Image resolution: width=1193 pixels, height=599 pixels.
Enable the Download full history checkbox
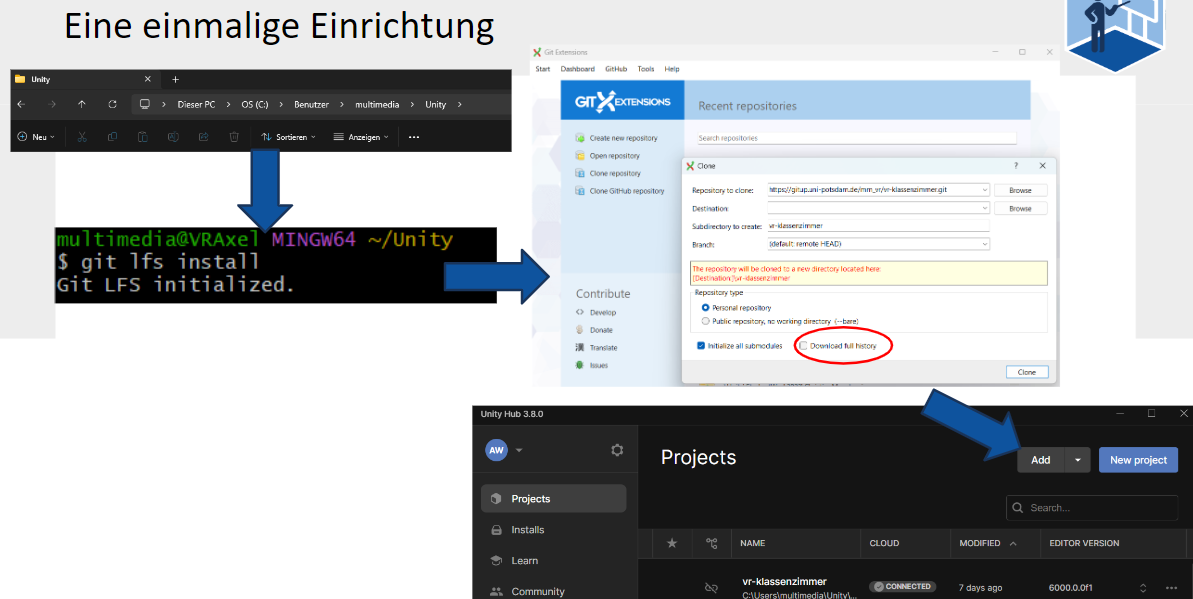click(802, 346)
